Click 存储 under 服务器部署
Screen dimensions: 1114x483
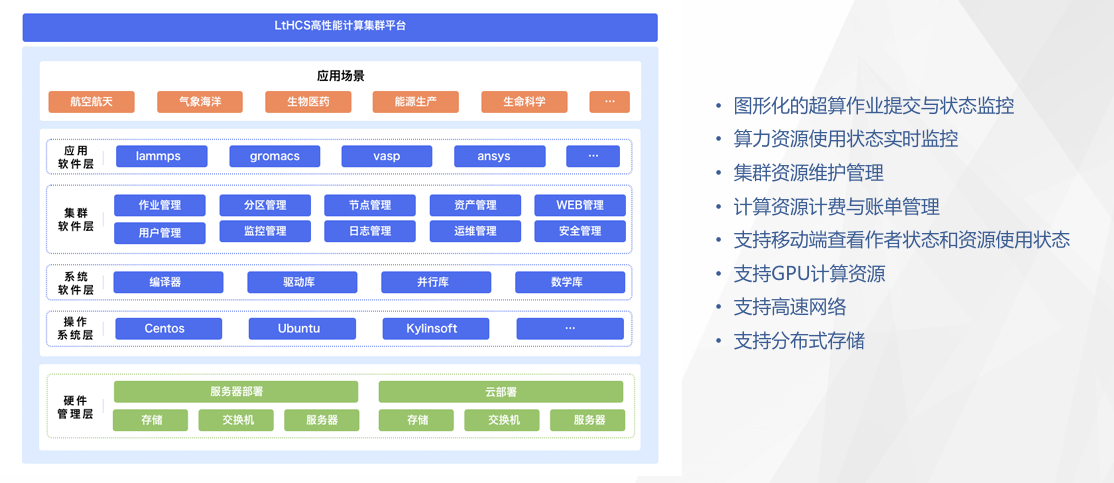(x=151, y=420)
